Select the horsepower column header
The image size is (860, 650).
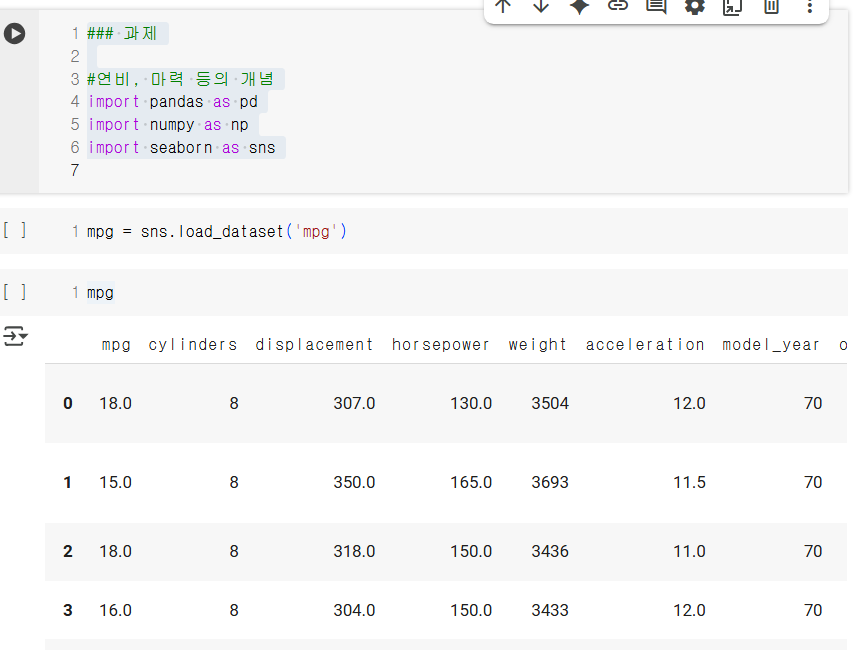(x=440, y=344)
